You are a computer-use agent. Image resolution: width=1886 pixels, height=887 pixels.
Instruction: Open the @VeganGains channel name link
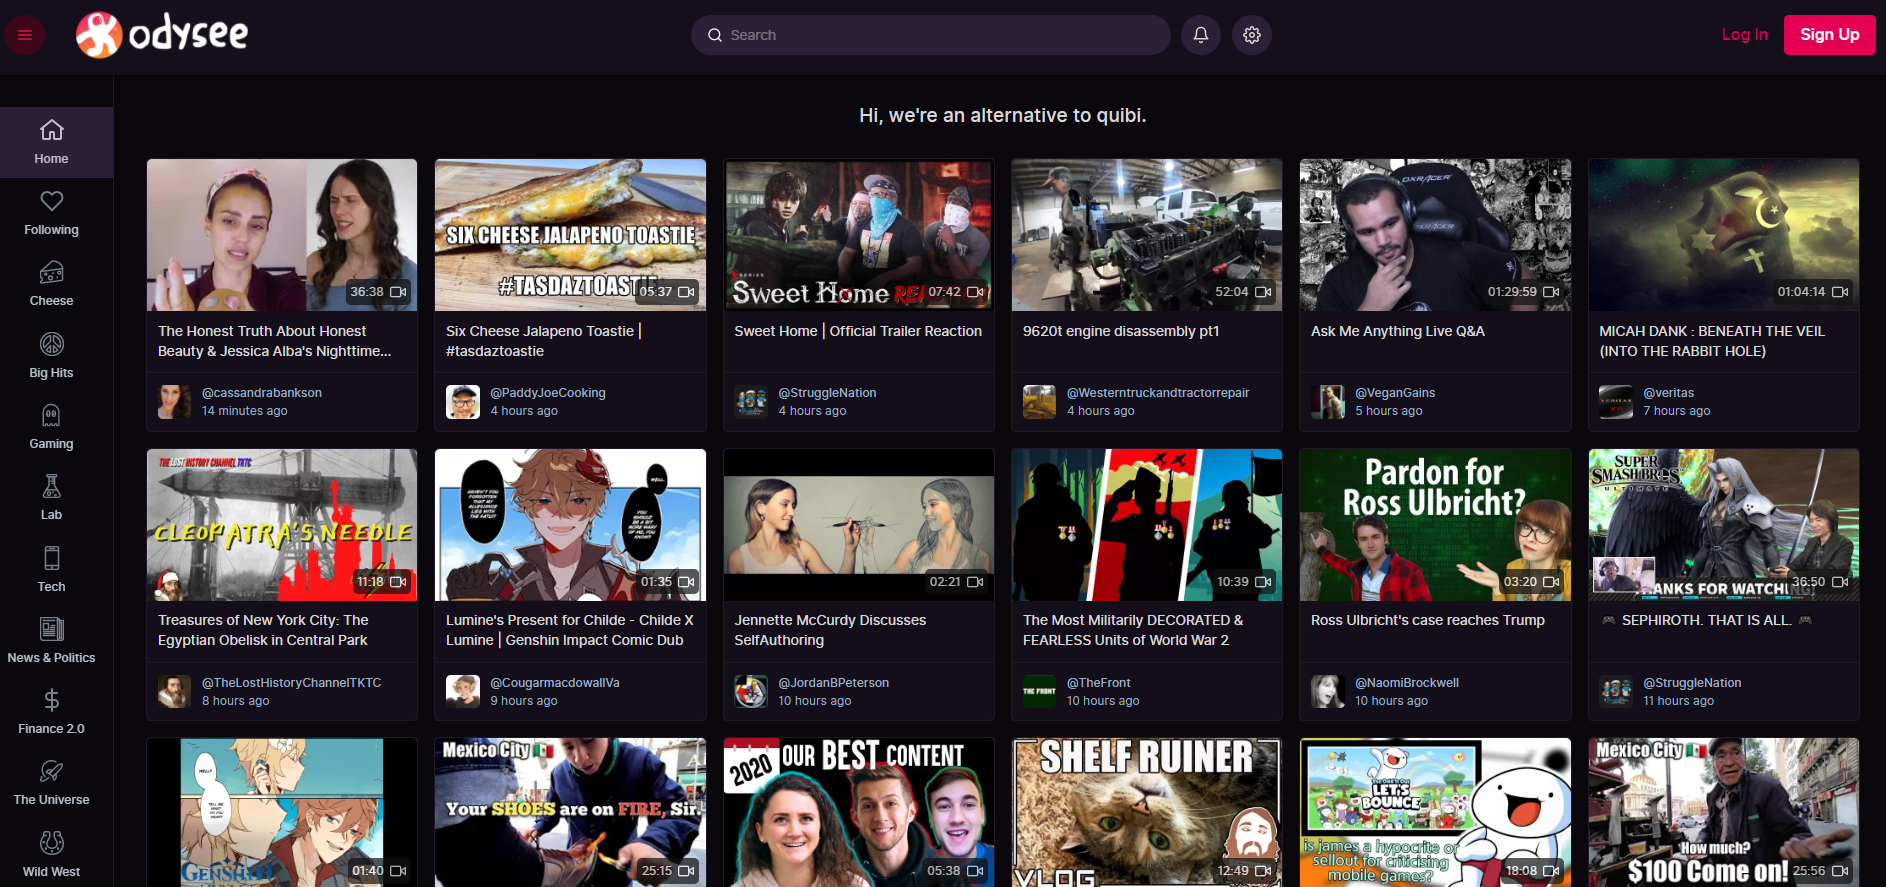point(1395,393)
